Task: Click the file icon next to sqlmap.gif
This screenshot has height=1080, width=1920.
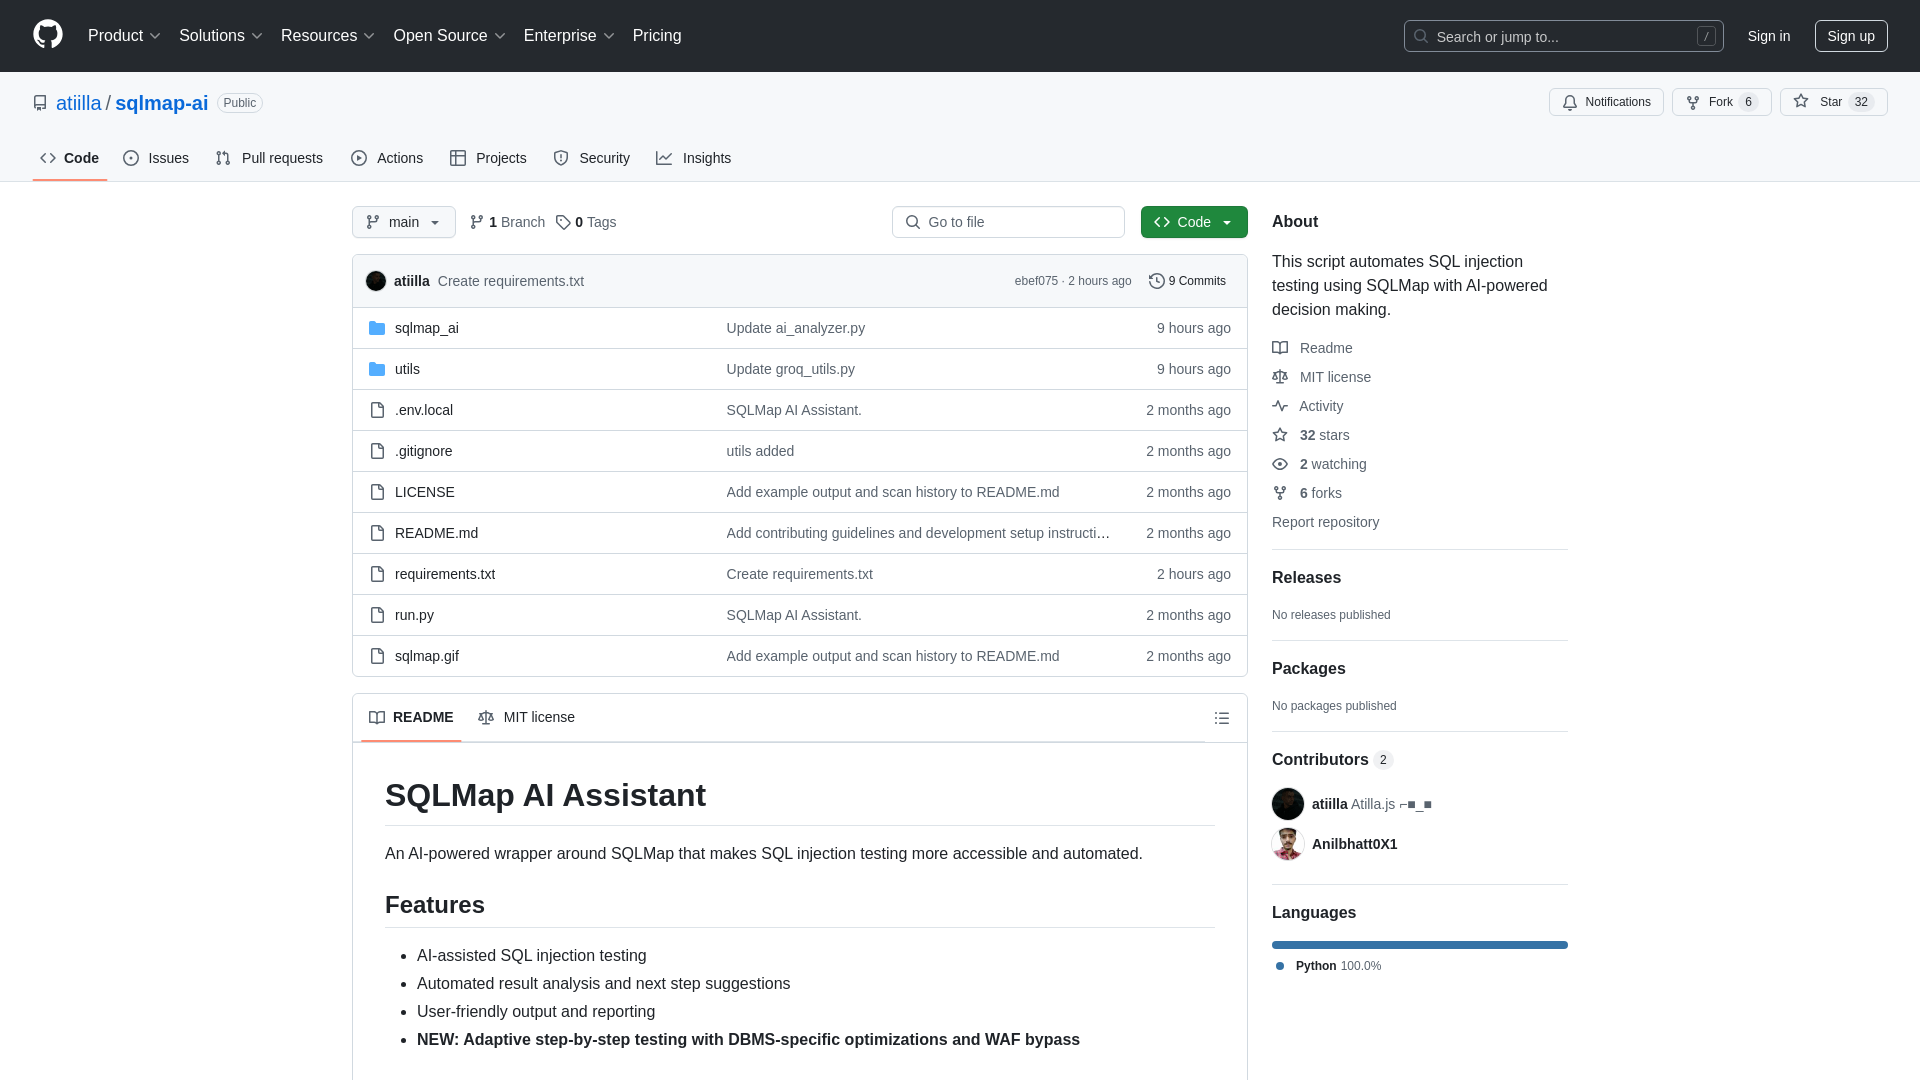Action: click(377, 656)
